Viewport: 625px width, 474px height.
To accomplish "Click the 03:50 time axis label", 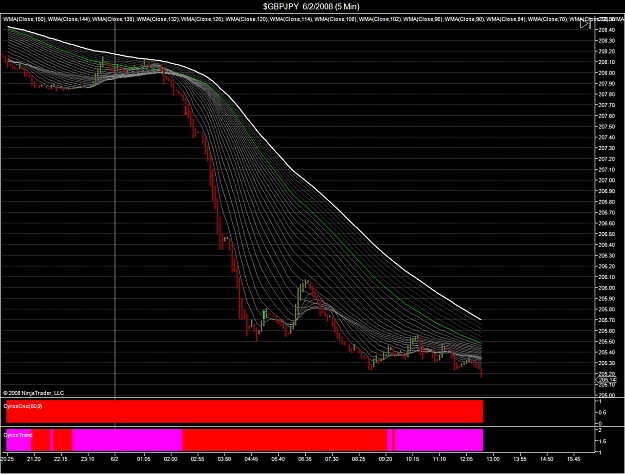I will click(224, 459).
